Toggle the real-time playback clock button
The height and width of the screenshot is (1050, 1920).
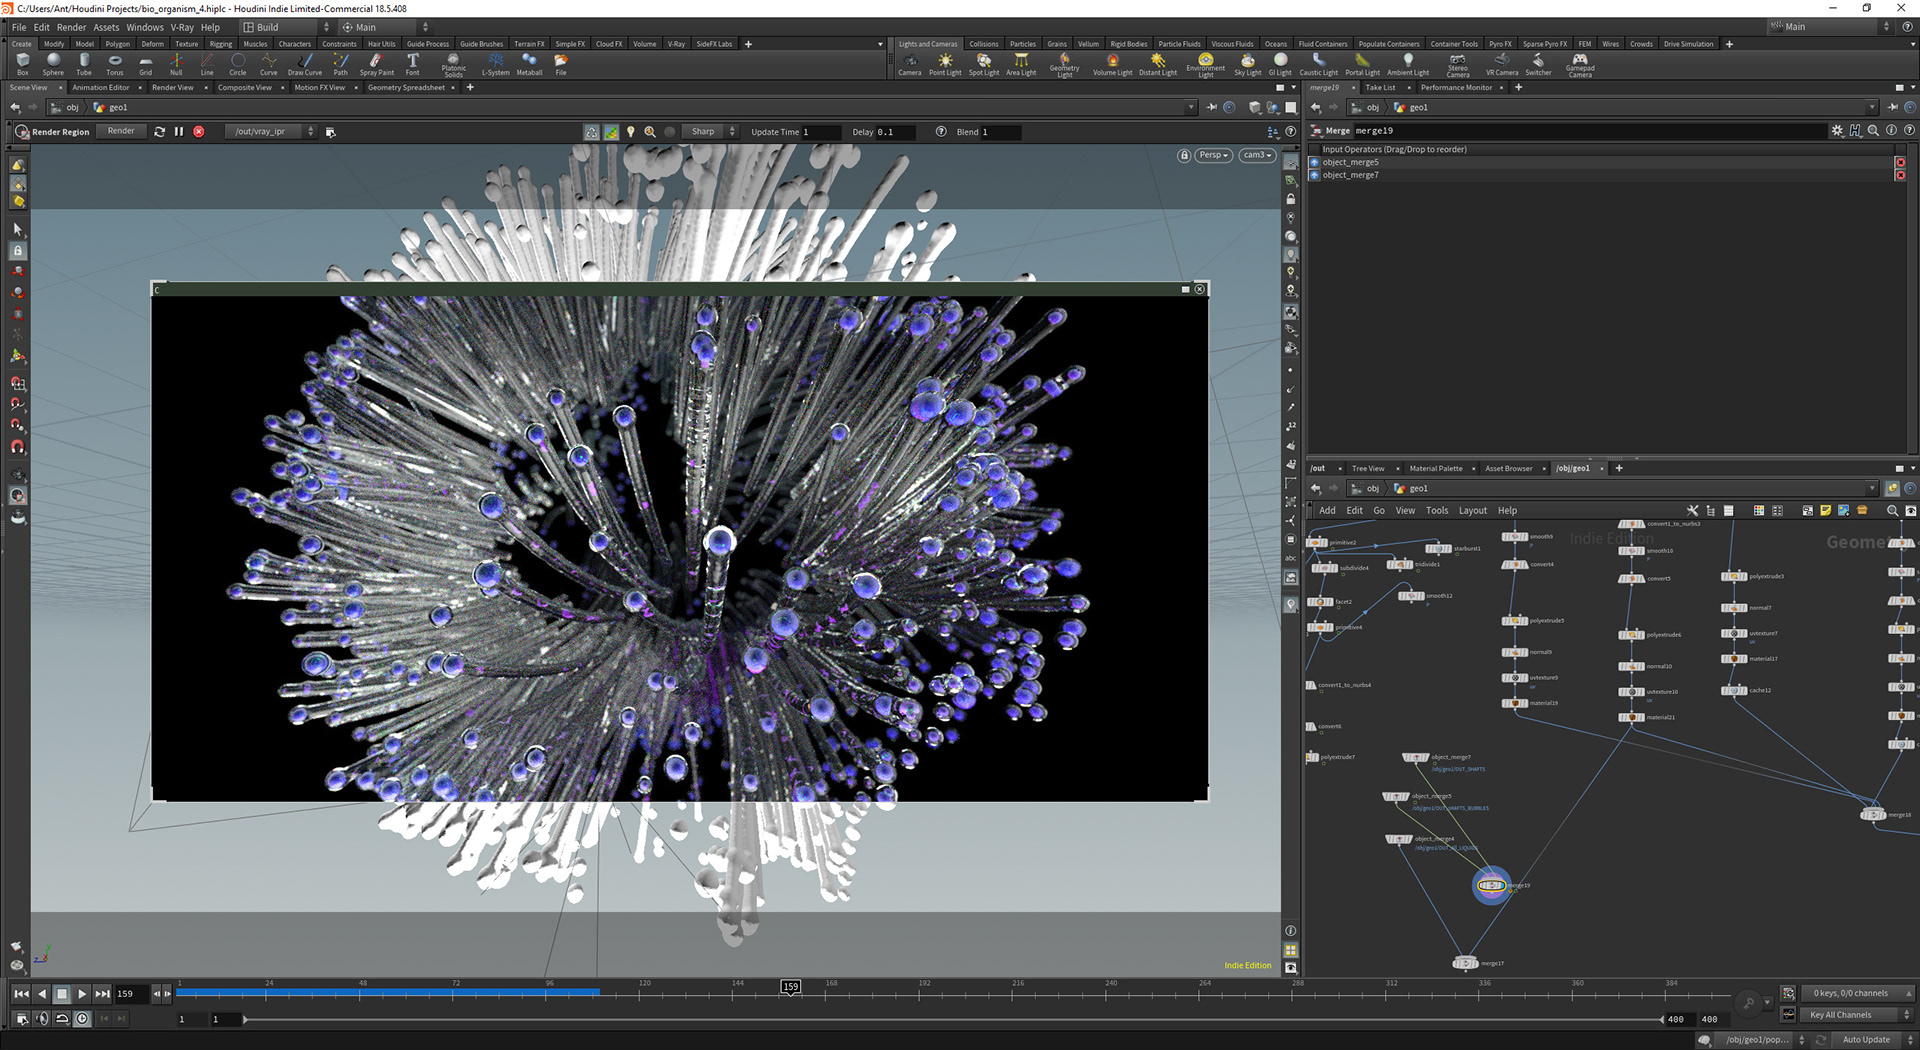[82, 1019]
